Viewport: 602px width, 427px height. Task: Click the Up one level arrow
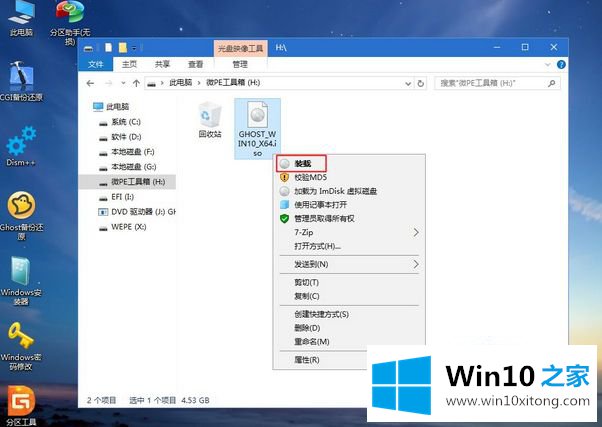pyautogui.click(x=136, y=83)
